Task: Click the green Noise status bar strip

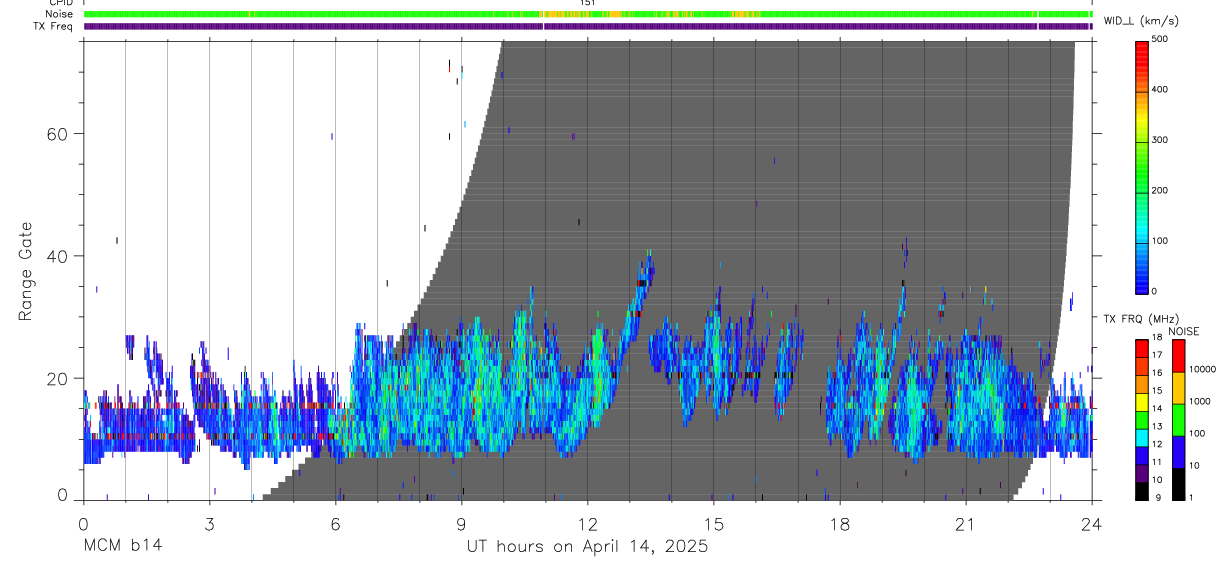Action: tap(588, 15)
